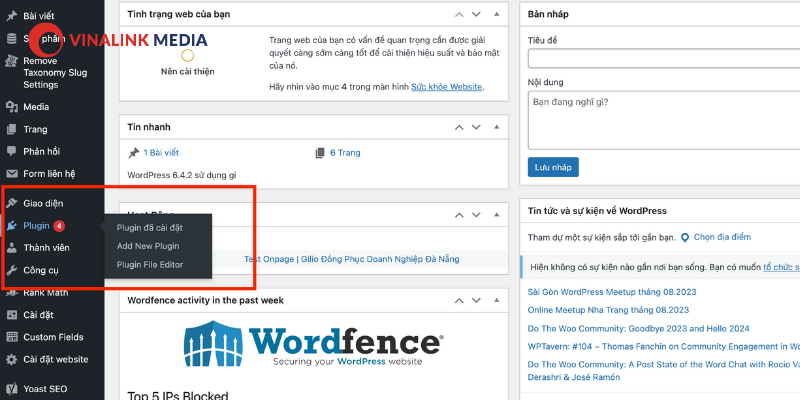
Task: Click the Plugin update count badge 4
Action: [59, 226]
